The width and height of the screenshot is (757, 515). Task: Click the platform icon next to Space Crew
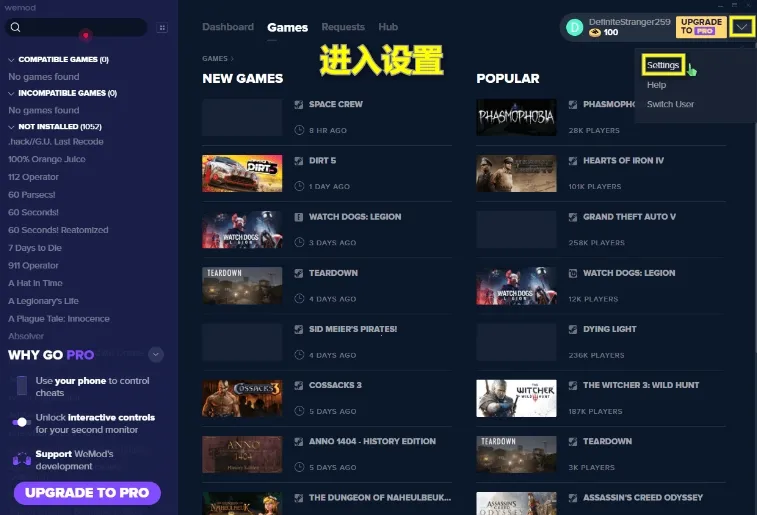point(299,104)
